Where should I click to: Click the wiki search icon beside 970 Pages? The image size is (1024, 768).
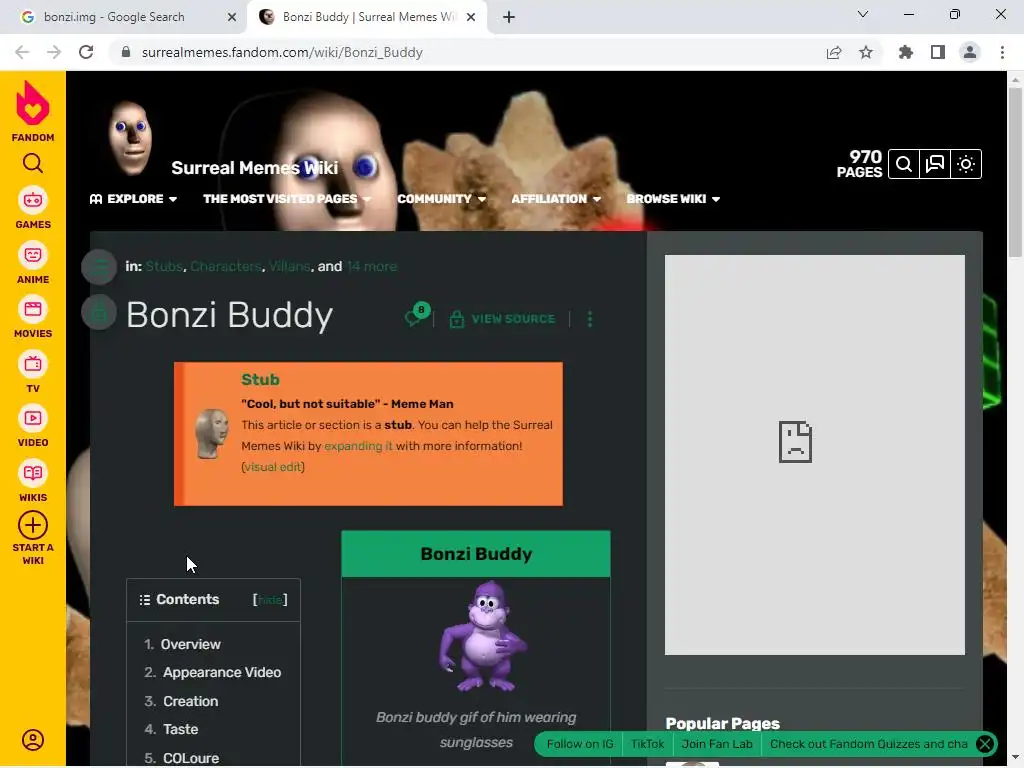point(904,164)
